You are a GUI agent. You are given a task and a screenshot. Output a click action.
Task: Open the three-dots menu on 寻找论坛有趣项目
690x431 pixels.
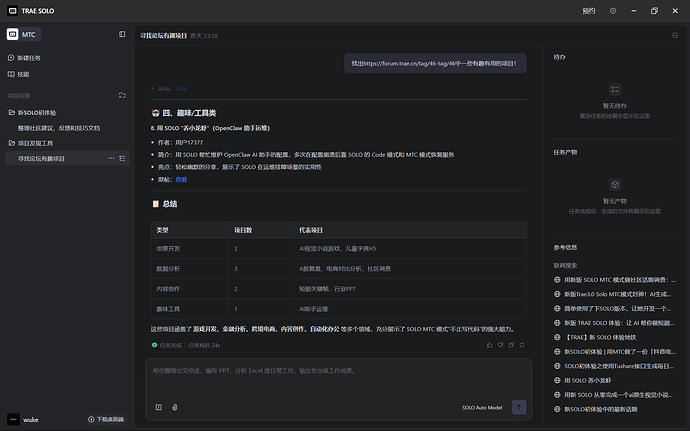coord(111,158)
